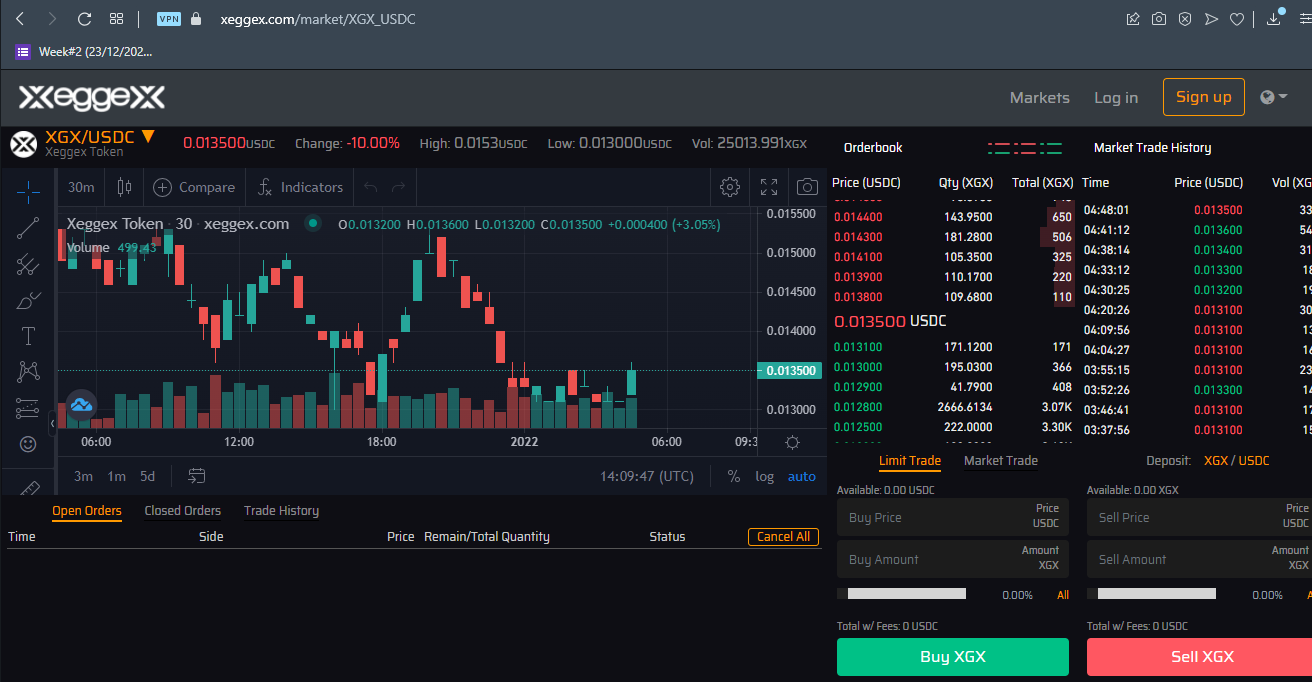
Task: Select the 0.013100 buy order row
Action: (x=952, y=347)
